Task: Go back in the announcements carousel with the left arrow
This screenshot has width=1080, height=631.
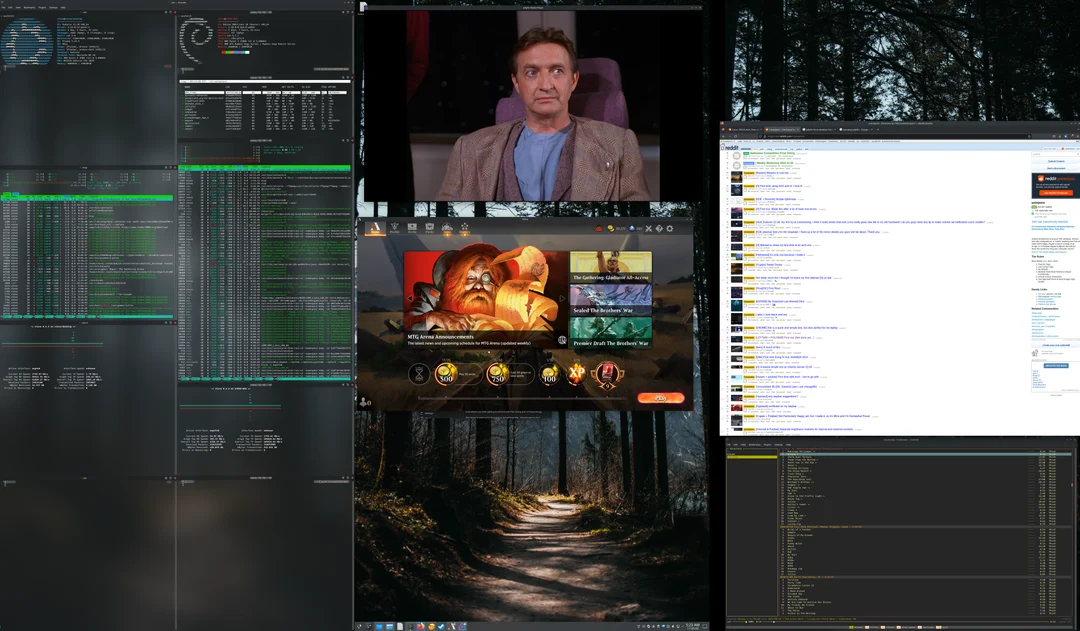Action: [x=410, y=298]
